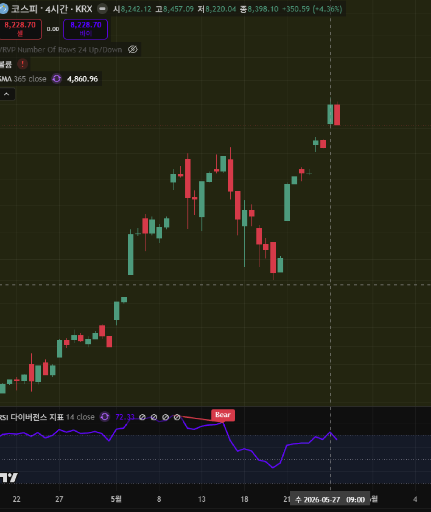The height and width of the screenshot is (512, 431).
Task: Click the red 8,228.70 셀 sell button
Action: click(20, 29)
